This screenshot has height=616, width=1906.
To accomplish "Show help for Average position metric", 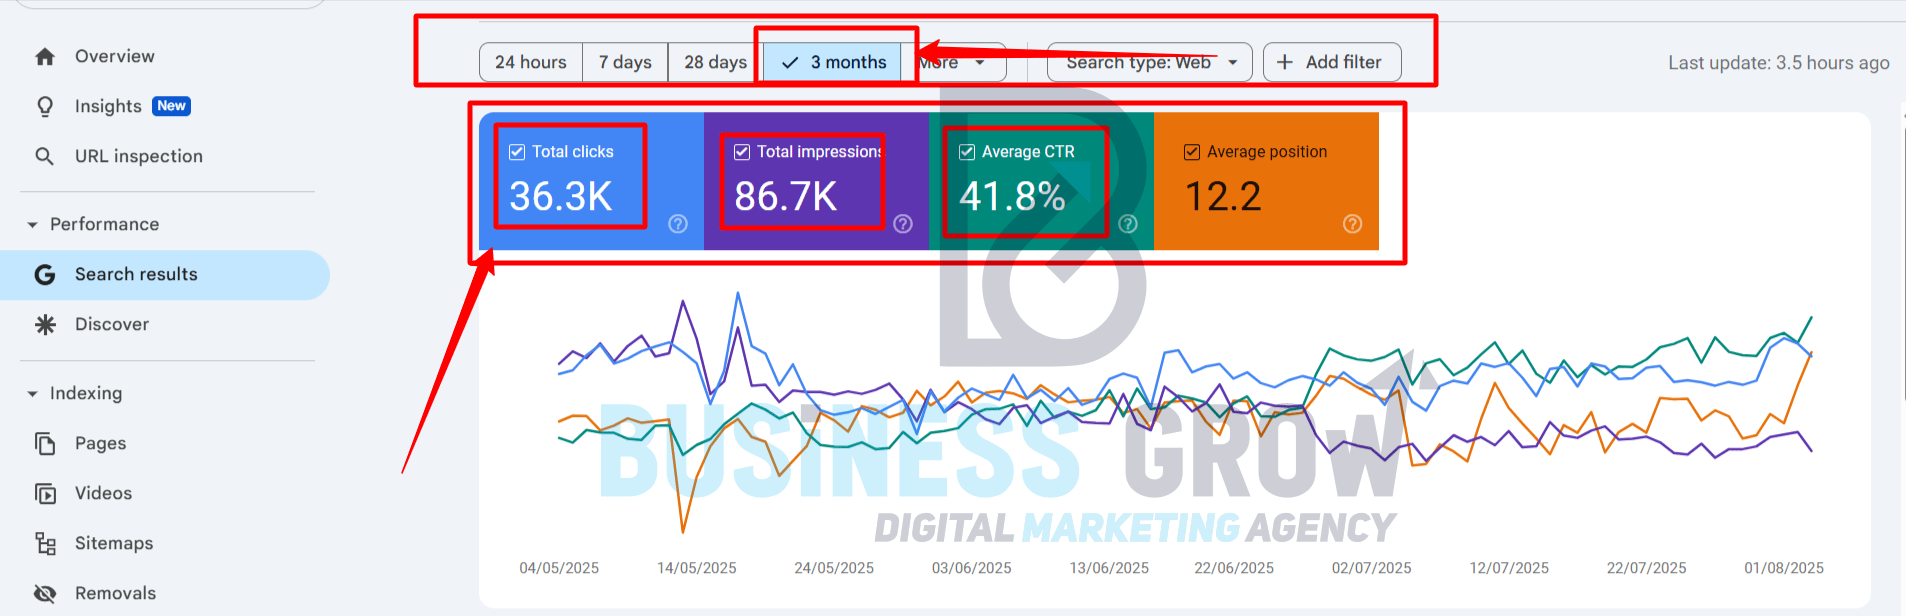I will (x=1352, y=224).
